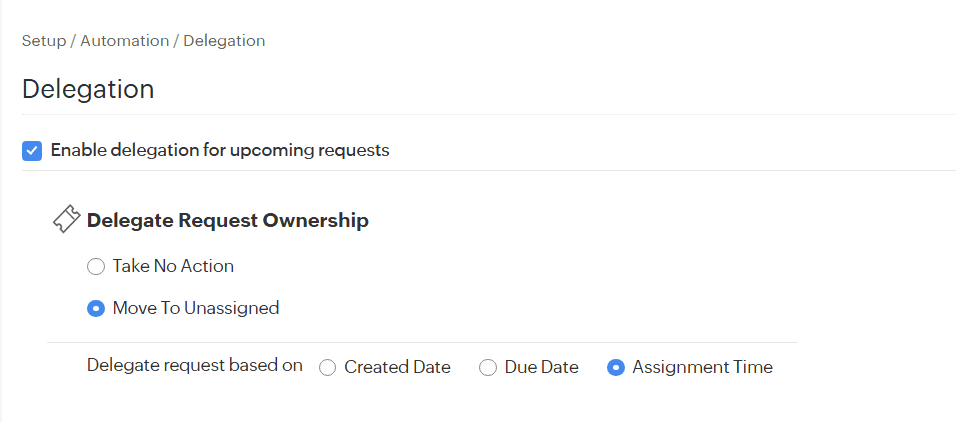
Task: Click the 'Assignment Time' option label
Action: click(702, 368)
